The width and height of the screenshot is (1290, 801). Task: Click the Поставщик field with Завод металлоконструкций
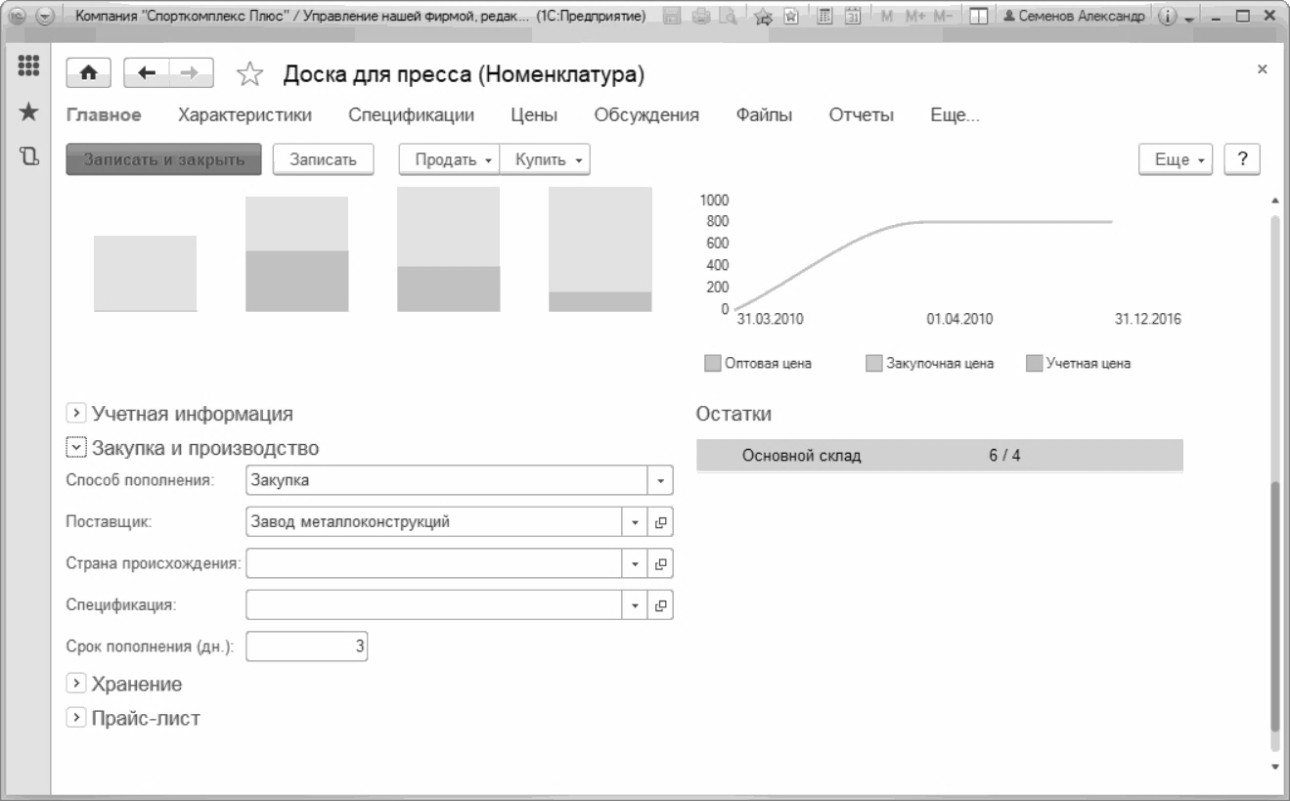click(x=436, y=521)
